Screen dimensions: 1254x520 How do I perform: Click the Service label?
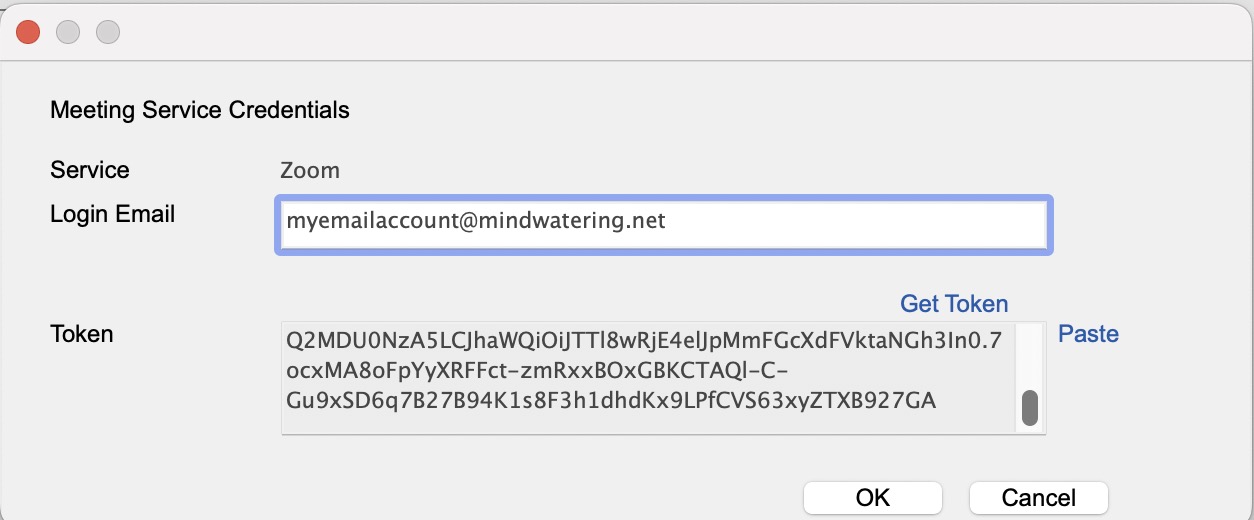tap(90, 170)
